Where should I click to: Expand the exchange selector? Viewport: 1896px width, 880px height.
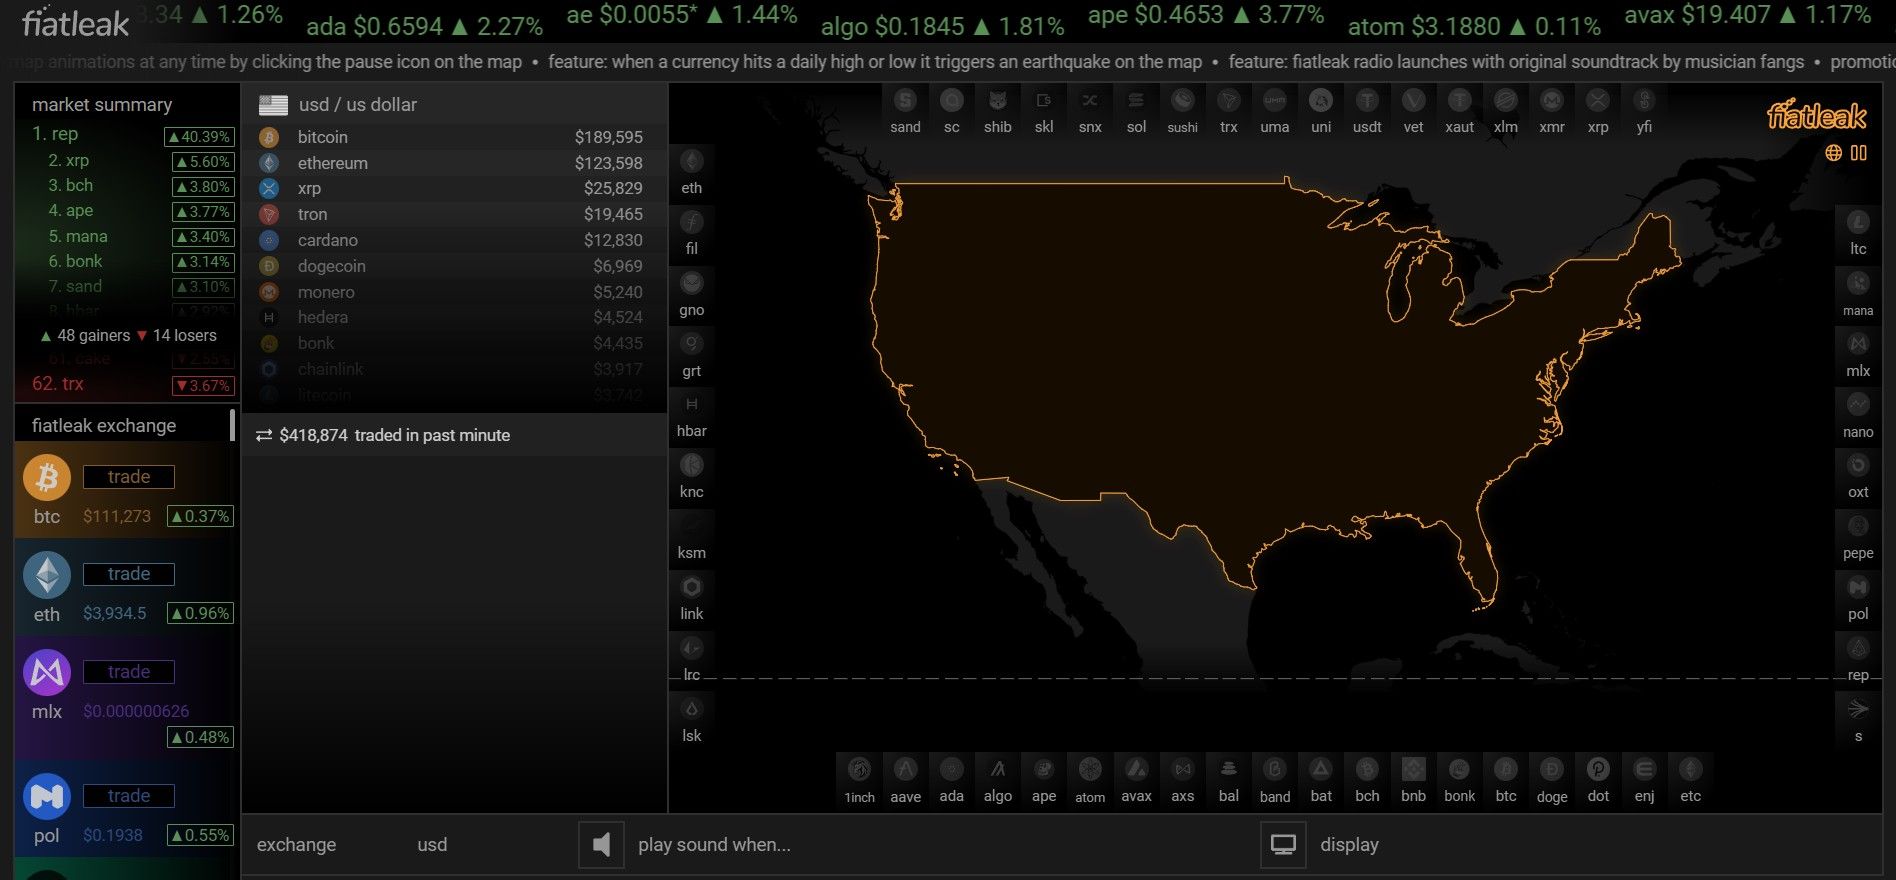[296, 845]
